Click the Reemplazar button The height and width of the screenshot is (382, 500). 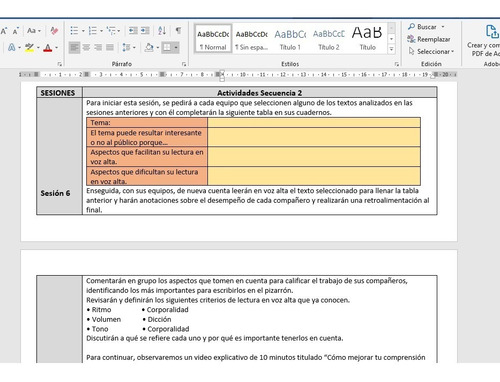pos(429,39)
